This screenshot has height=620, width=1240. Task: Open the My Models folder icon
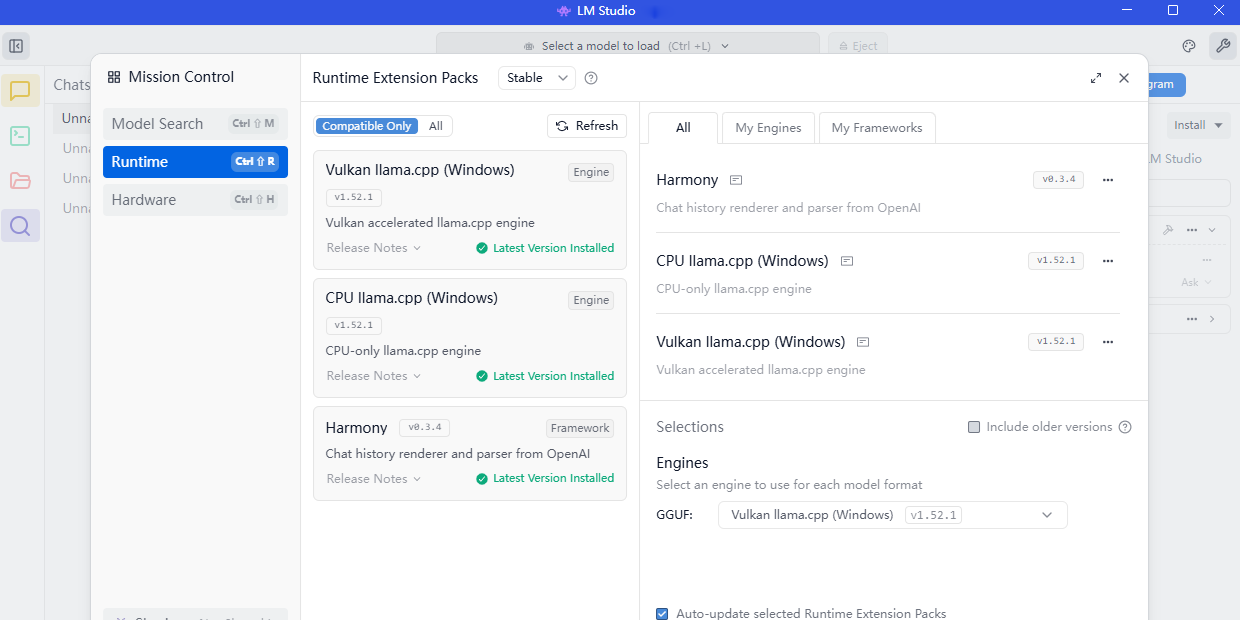(x=20, y=181)
